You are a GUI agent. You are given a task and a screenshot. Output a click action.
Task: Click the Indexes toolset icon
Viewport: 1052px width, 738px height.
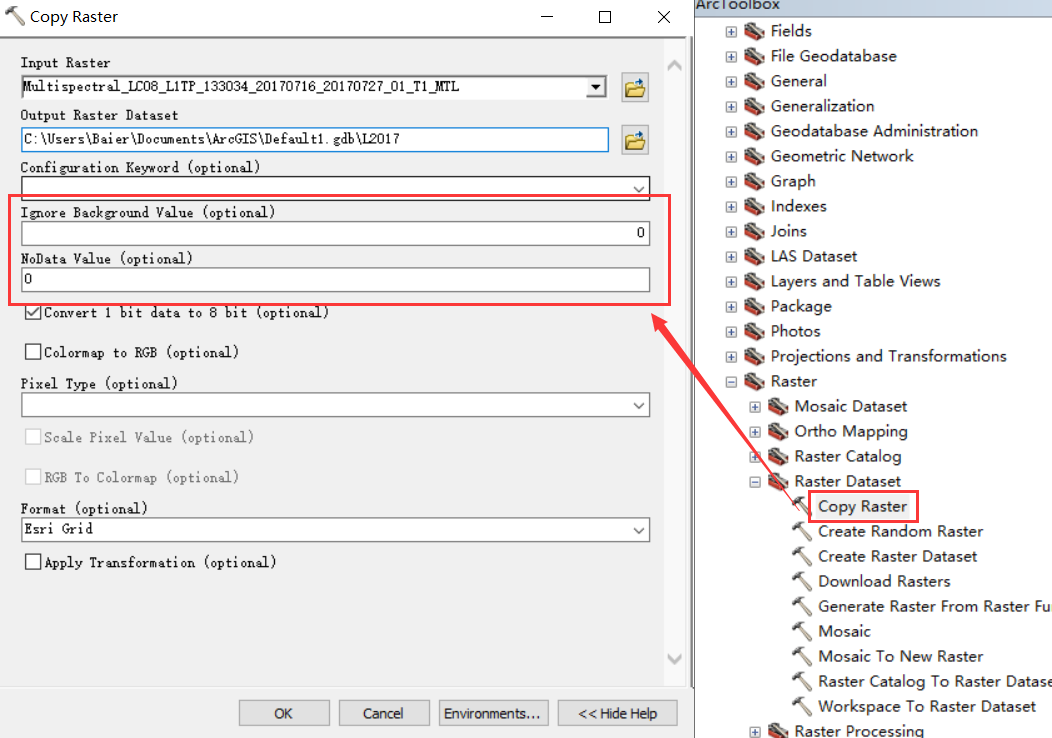point(755,206)
